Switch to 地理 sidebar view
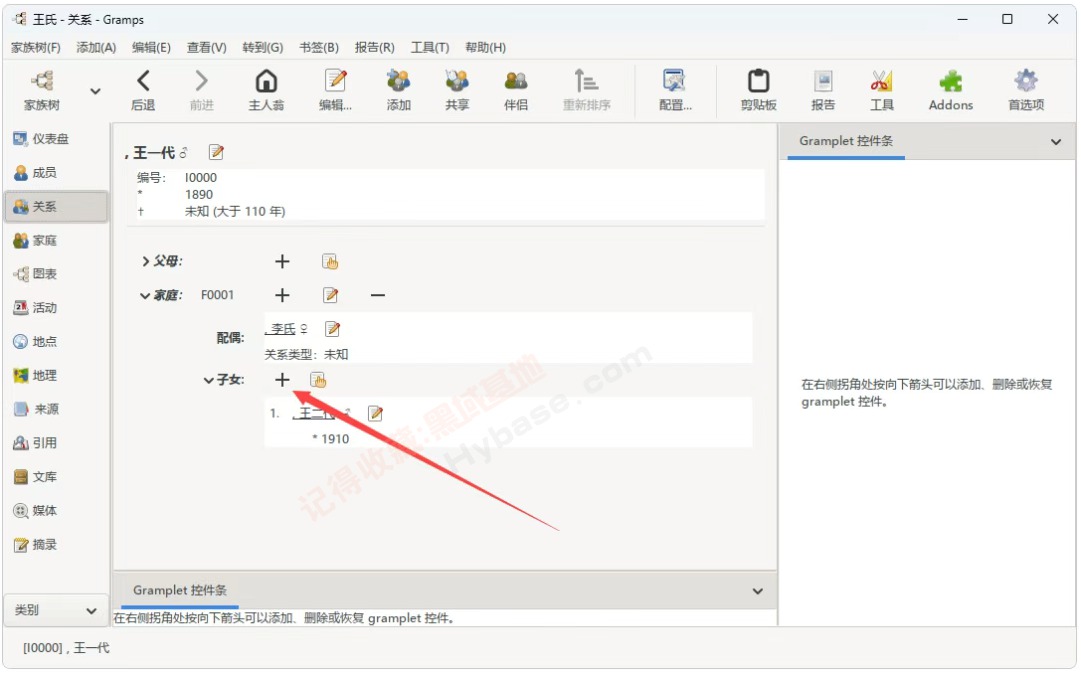This screenshot has height=673, width=1081. tap(56, 376)
